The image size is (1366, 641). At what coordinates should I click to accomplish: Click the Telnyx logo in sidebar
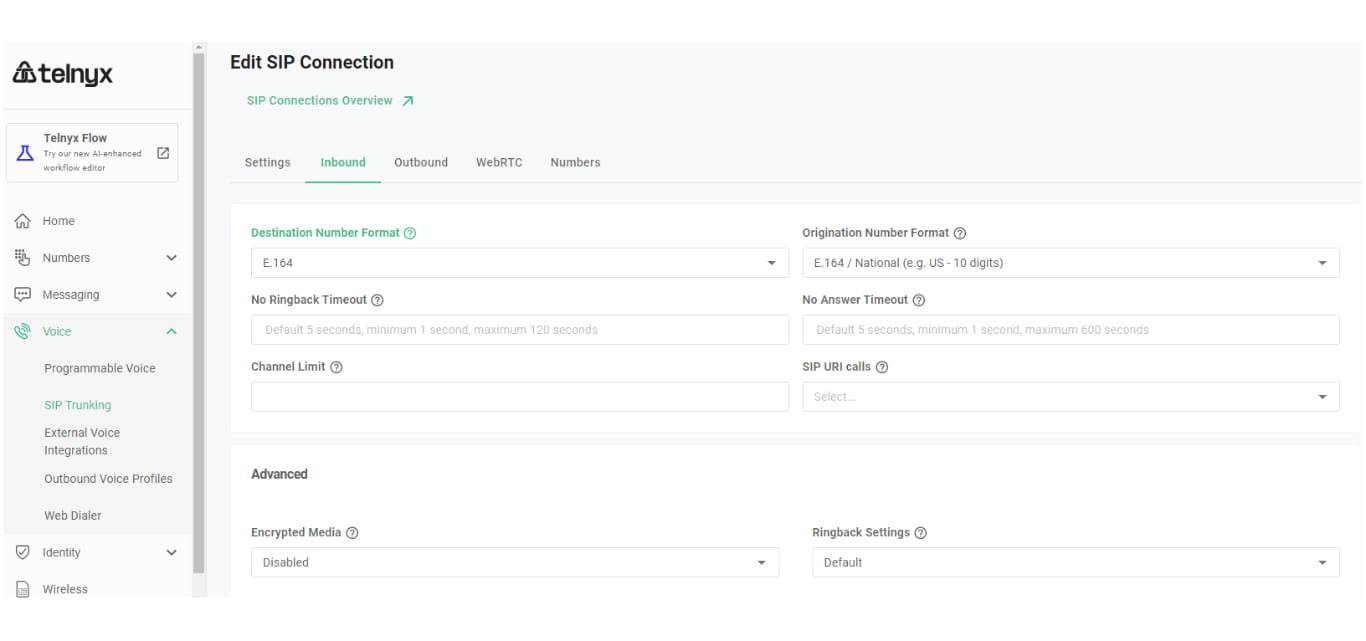point(62,74)
